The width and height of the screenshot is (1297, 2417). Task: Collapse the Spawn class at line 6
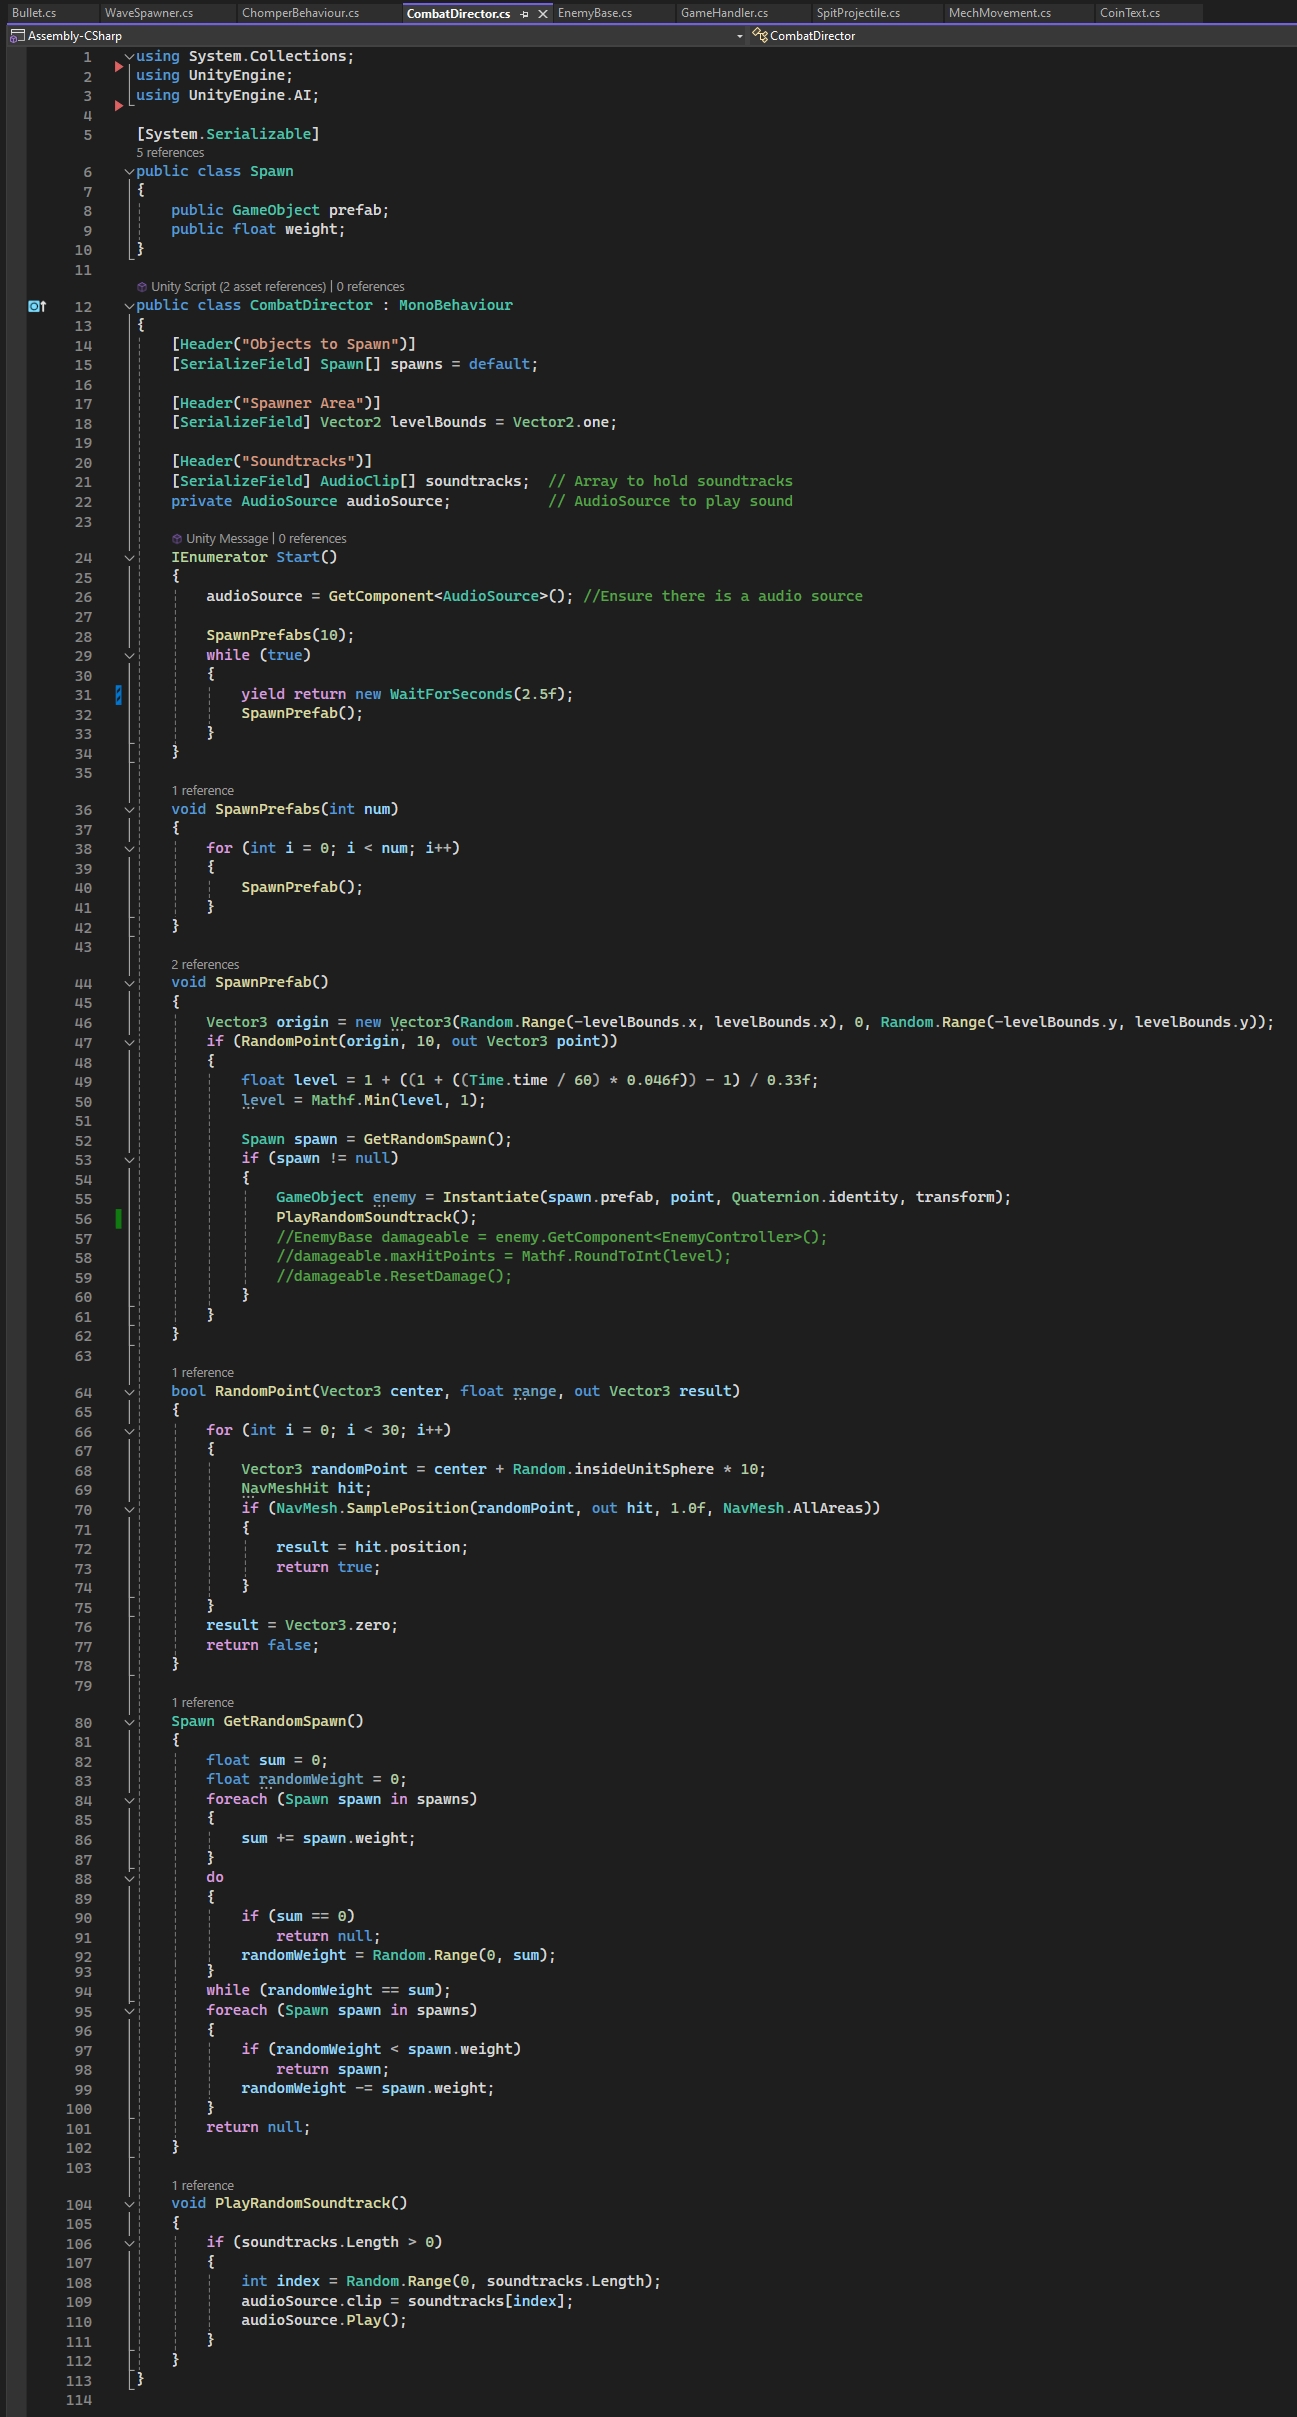pos(129,172)
